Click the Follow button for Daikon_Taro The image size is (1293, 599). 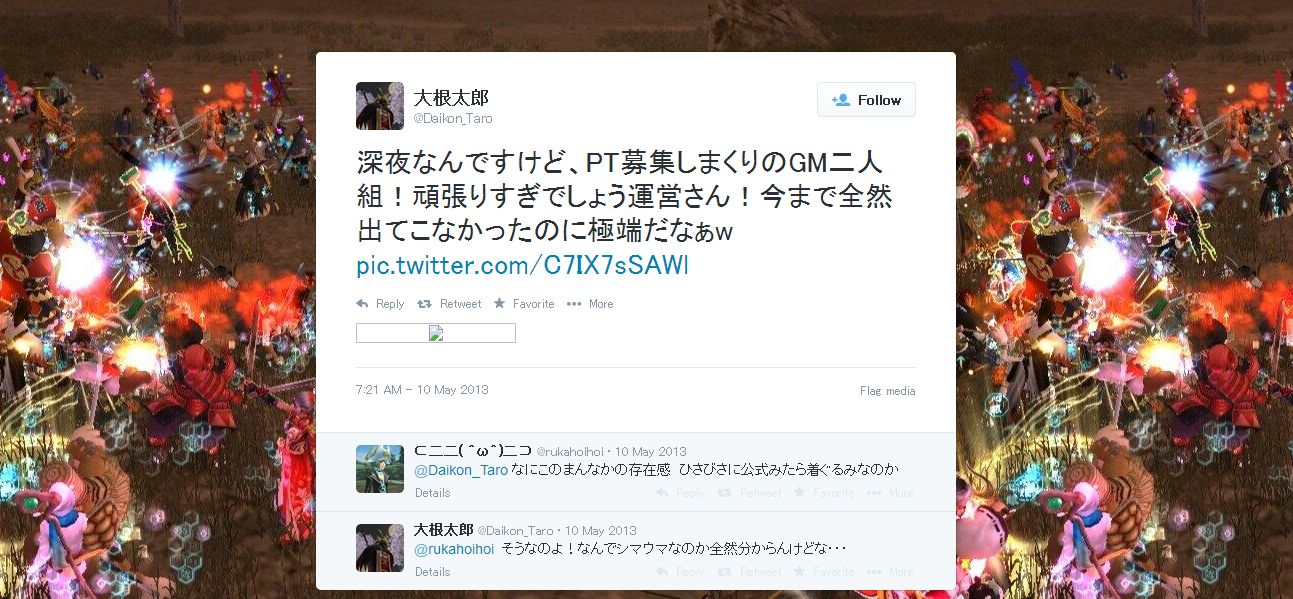coord(866,100)
